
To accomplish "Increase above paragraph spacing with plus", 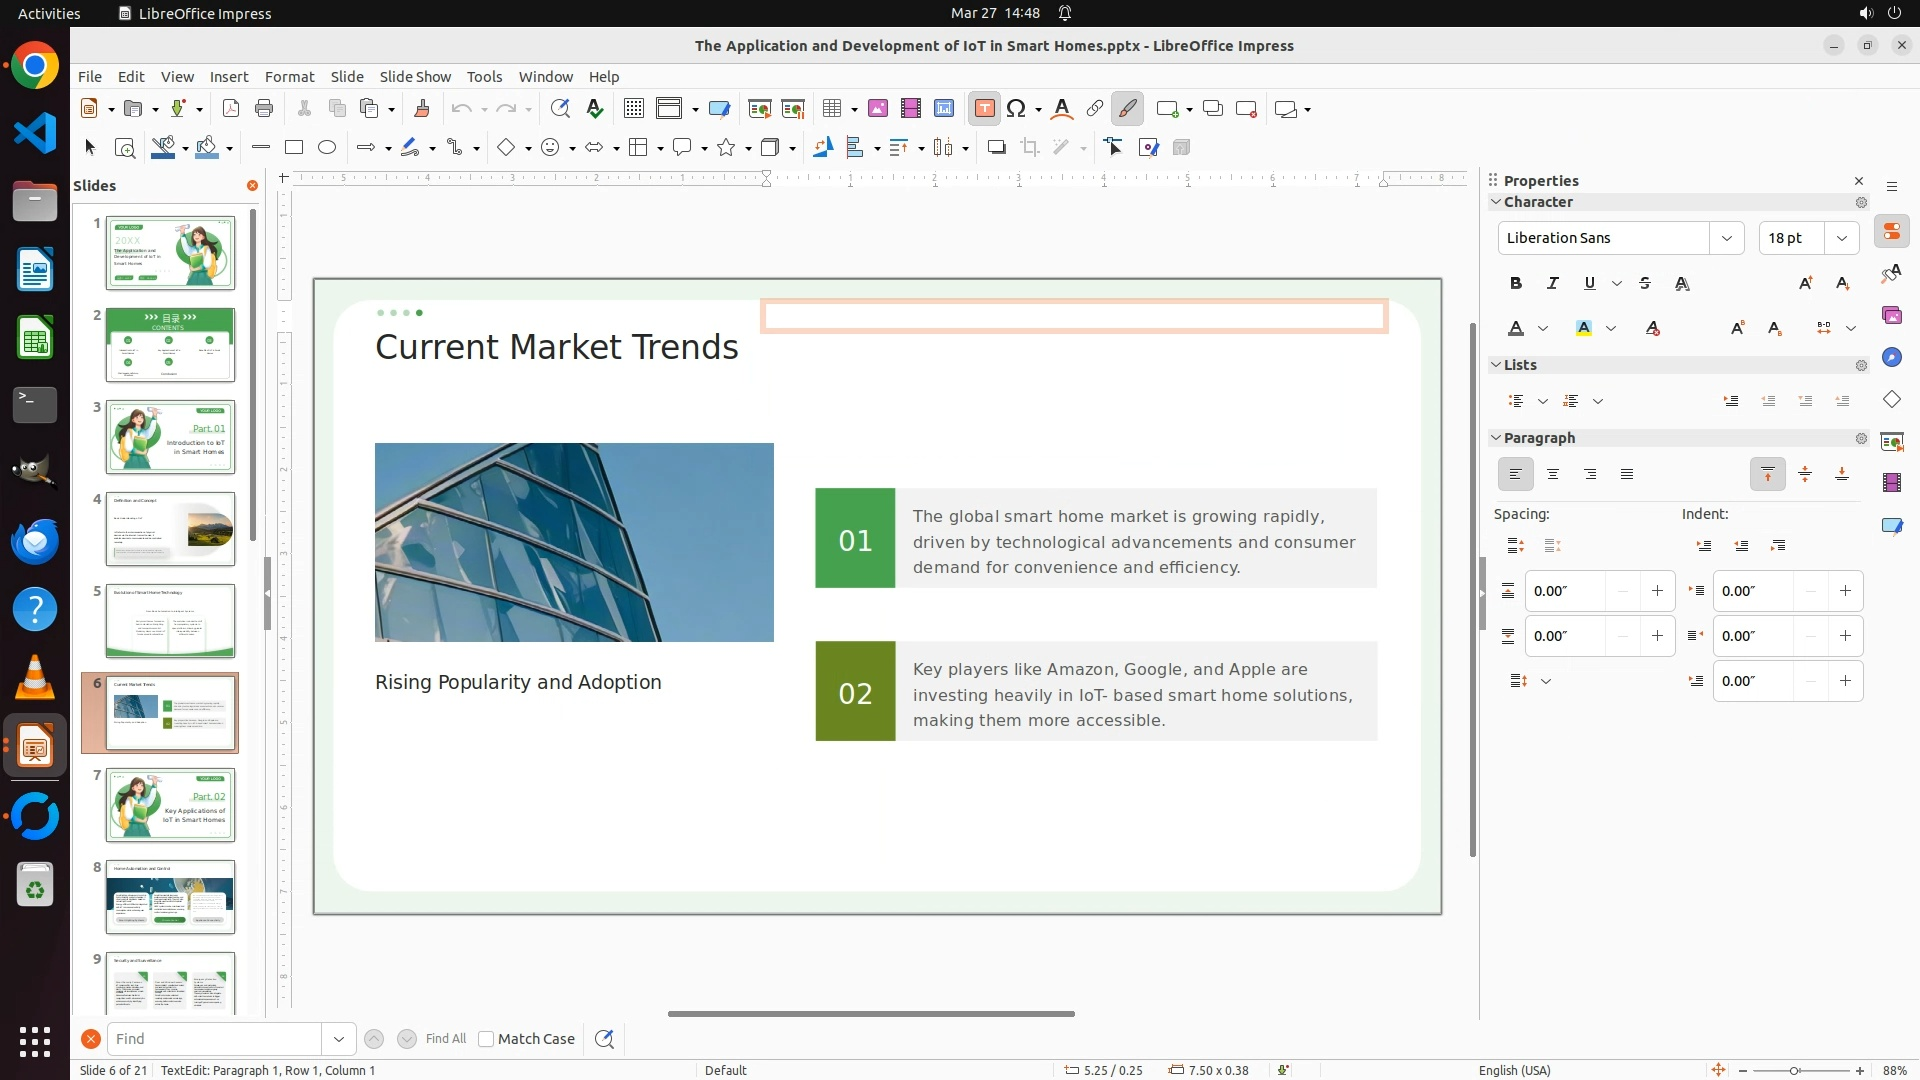I will pos(1657,591).
